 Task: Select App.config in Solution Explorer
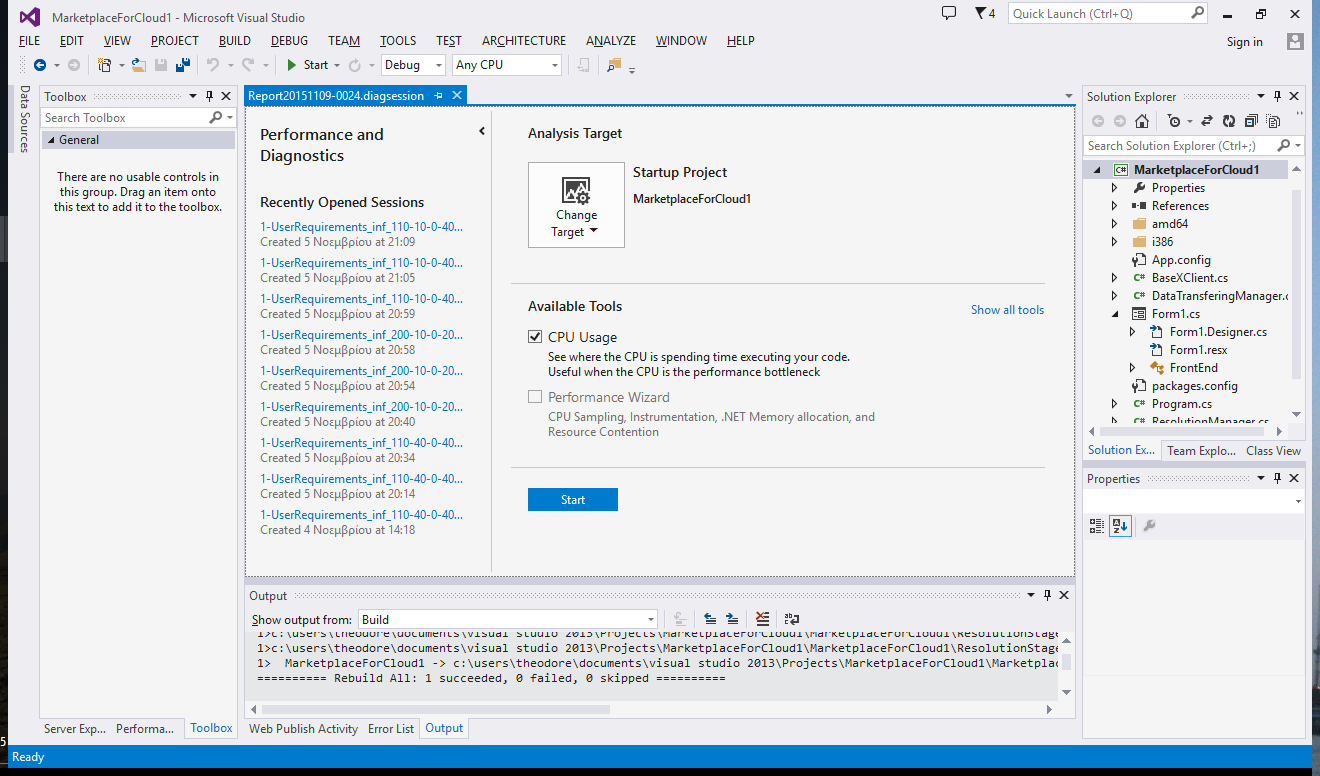coord(1181,260)
